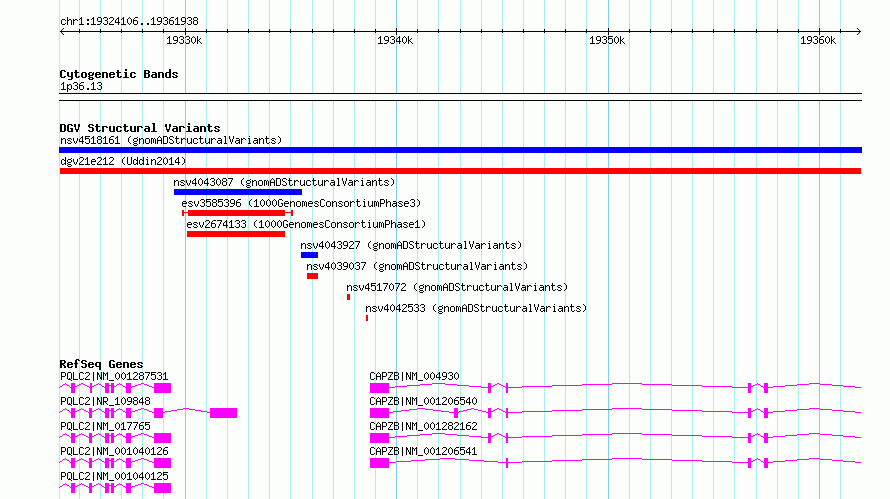Click the gene glyph under PQLC2|NM_001040125
The image size is (890, 499).
tap(115, 488)
